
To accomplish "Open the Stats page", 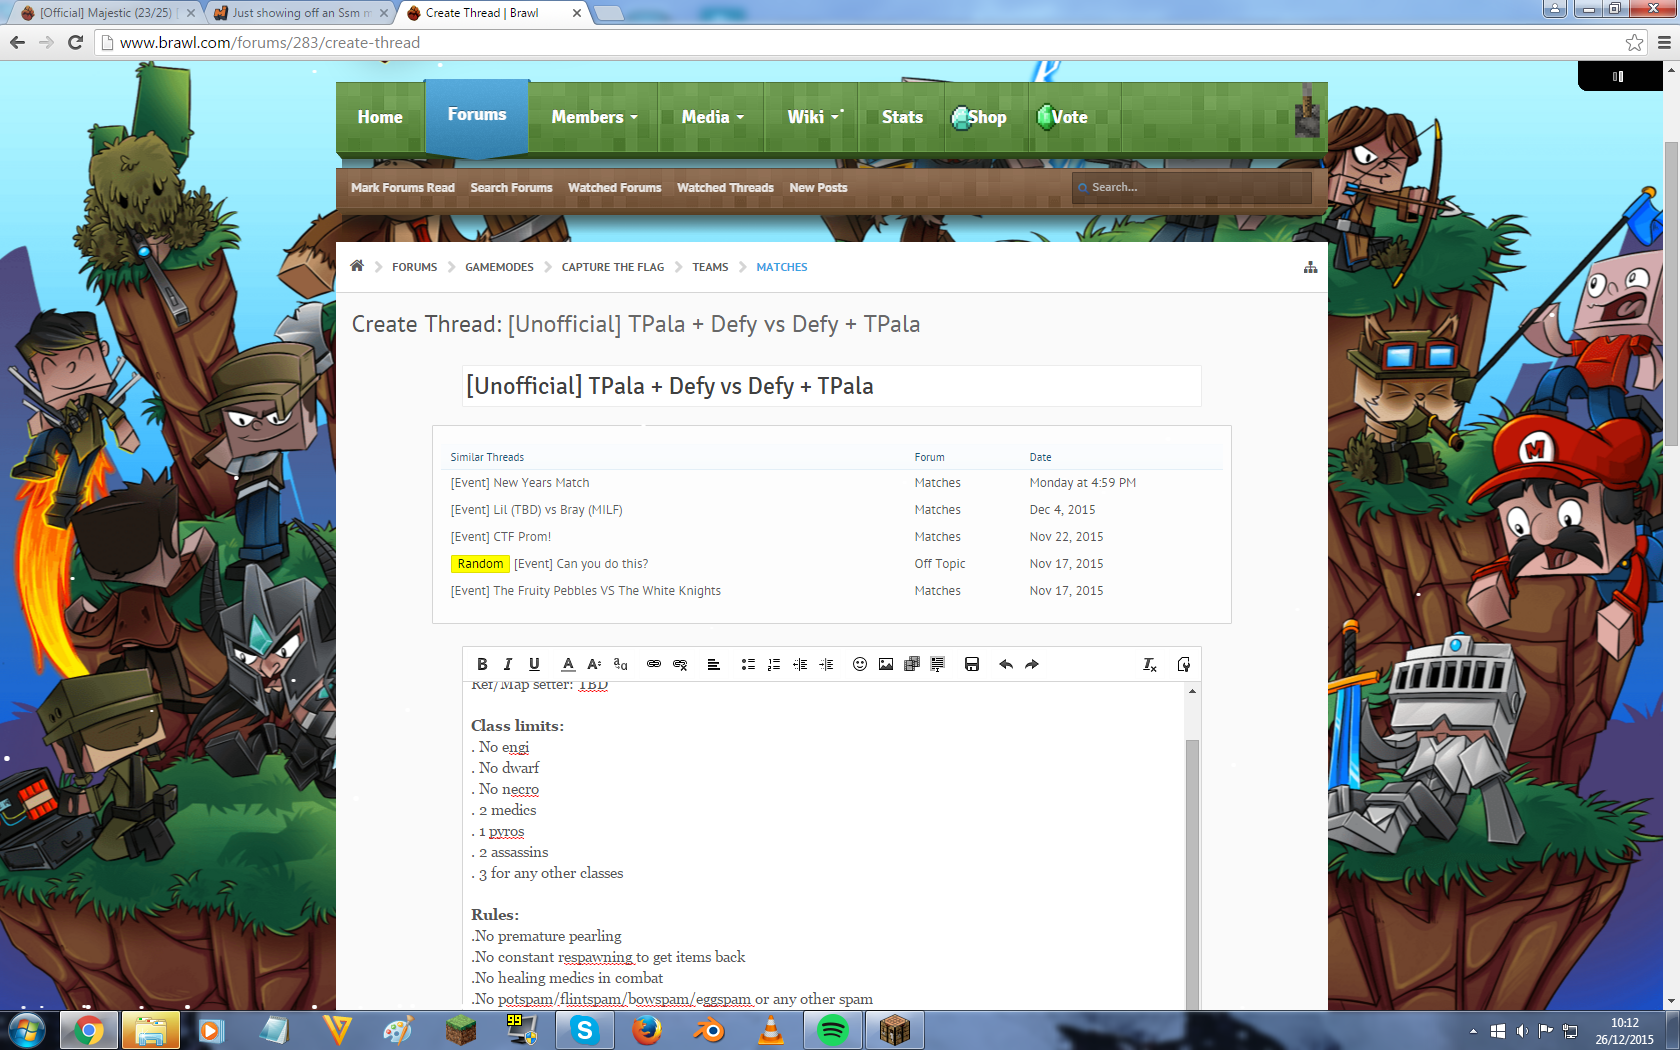I will (902, 117).
